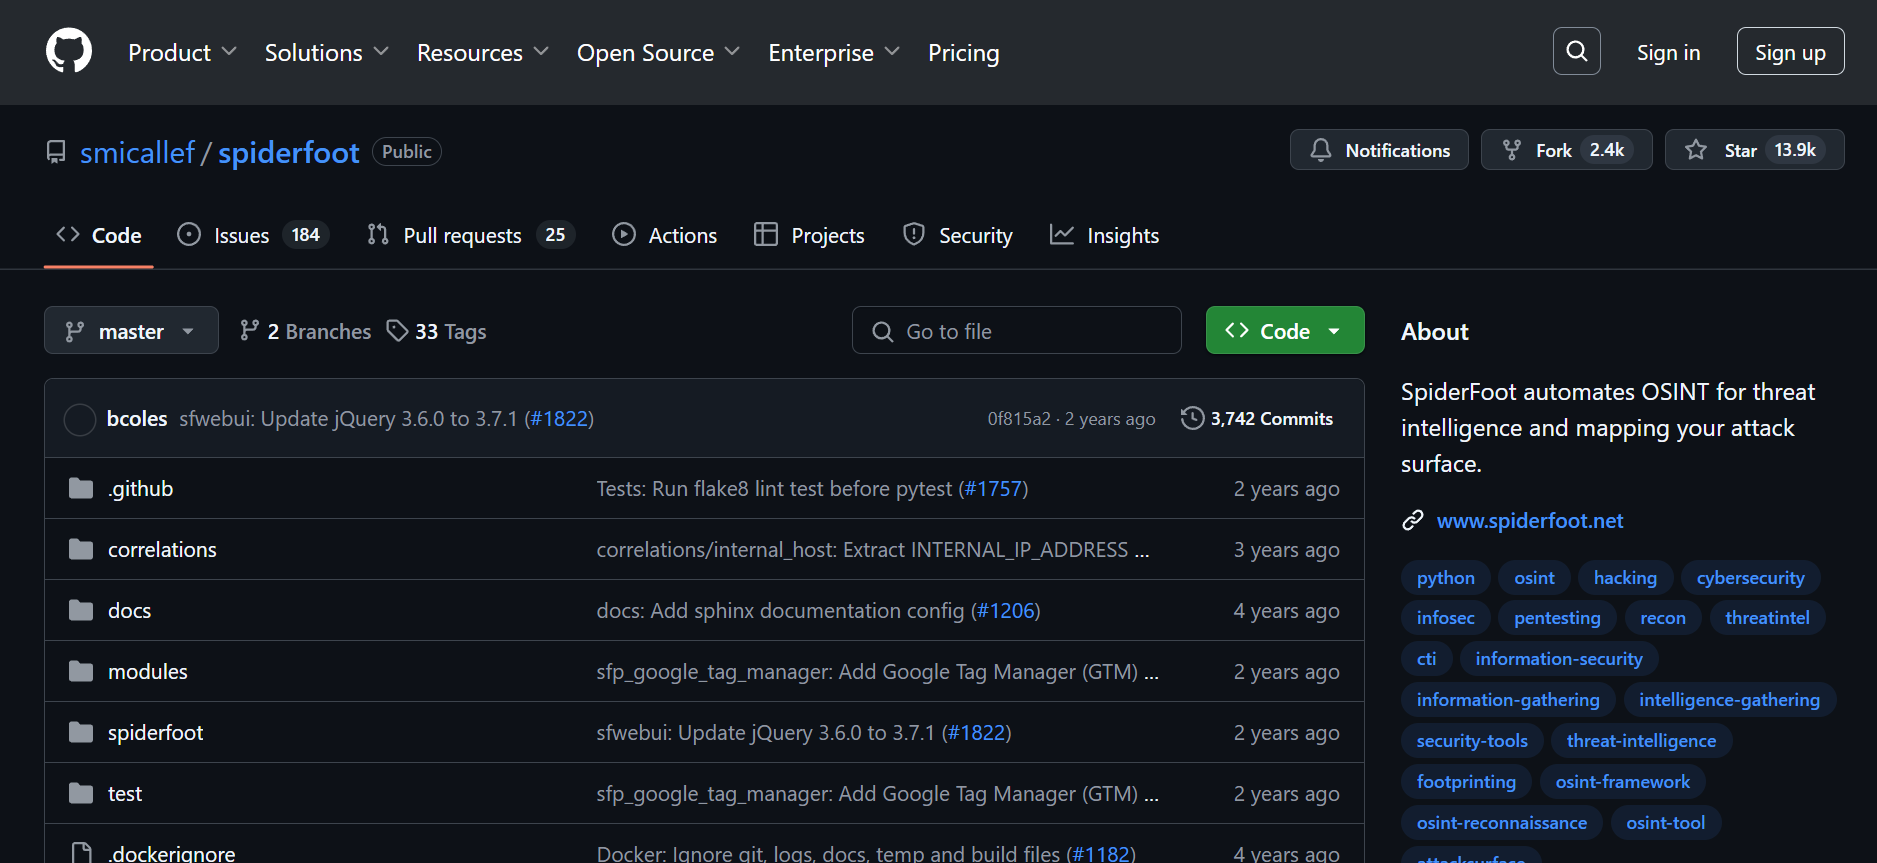This screenshot has width=1877, height=863.
Task: Click the branch icon beside 2 Branches
Action: point(249,331)
